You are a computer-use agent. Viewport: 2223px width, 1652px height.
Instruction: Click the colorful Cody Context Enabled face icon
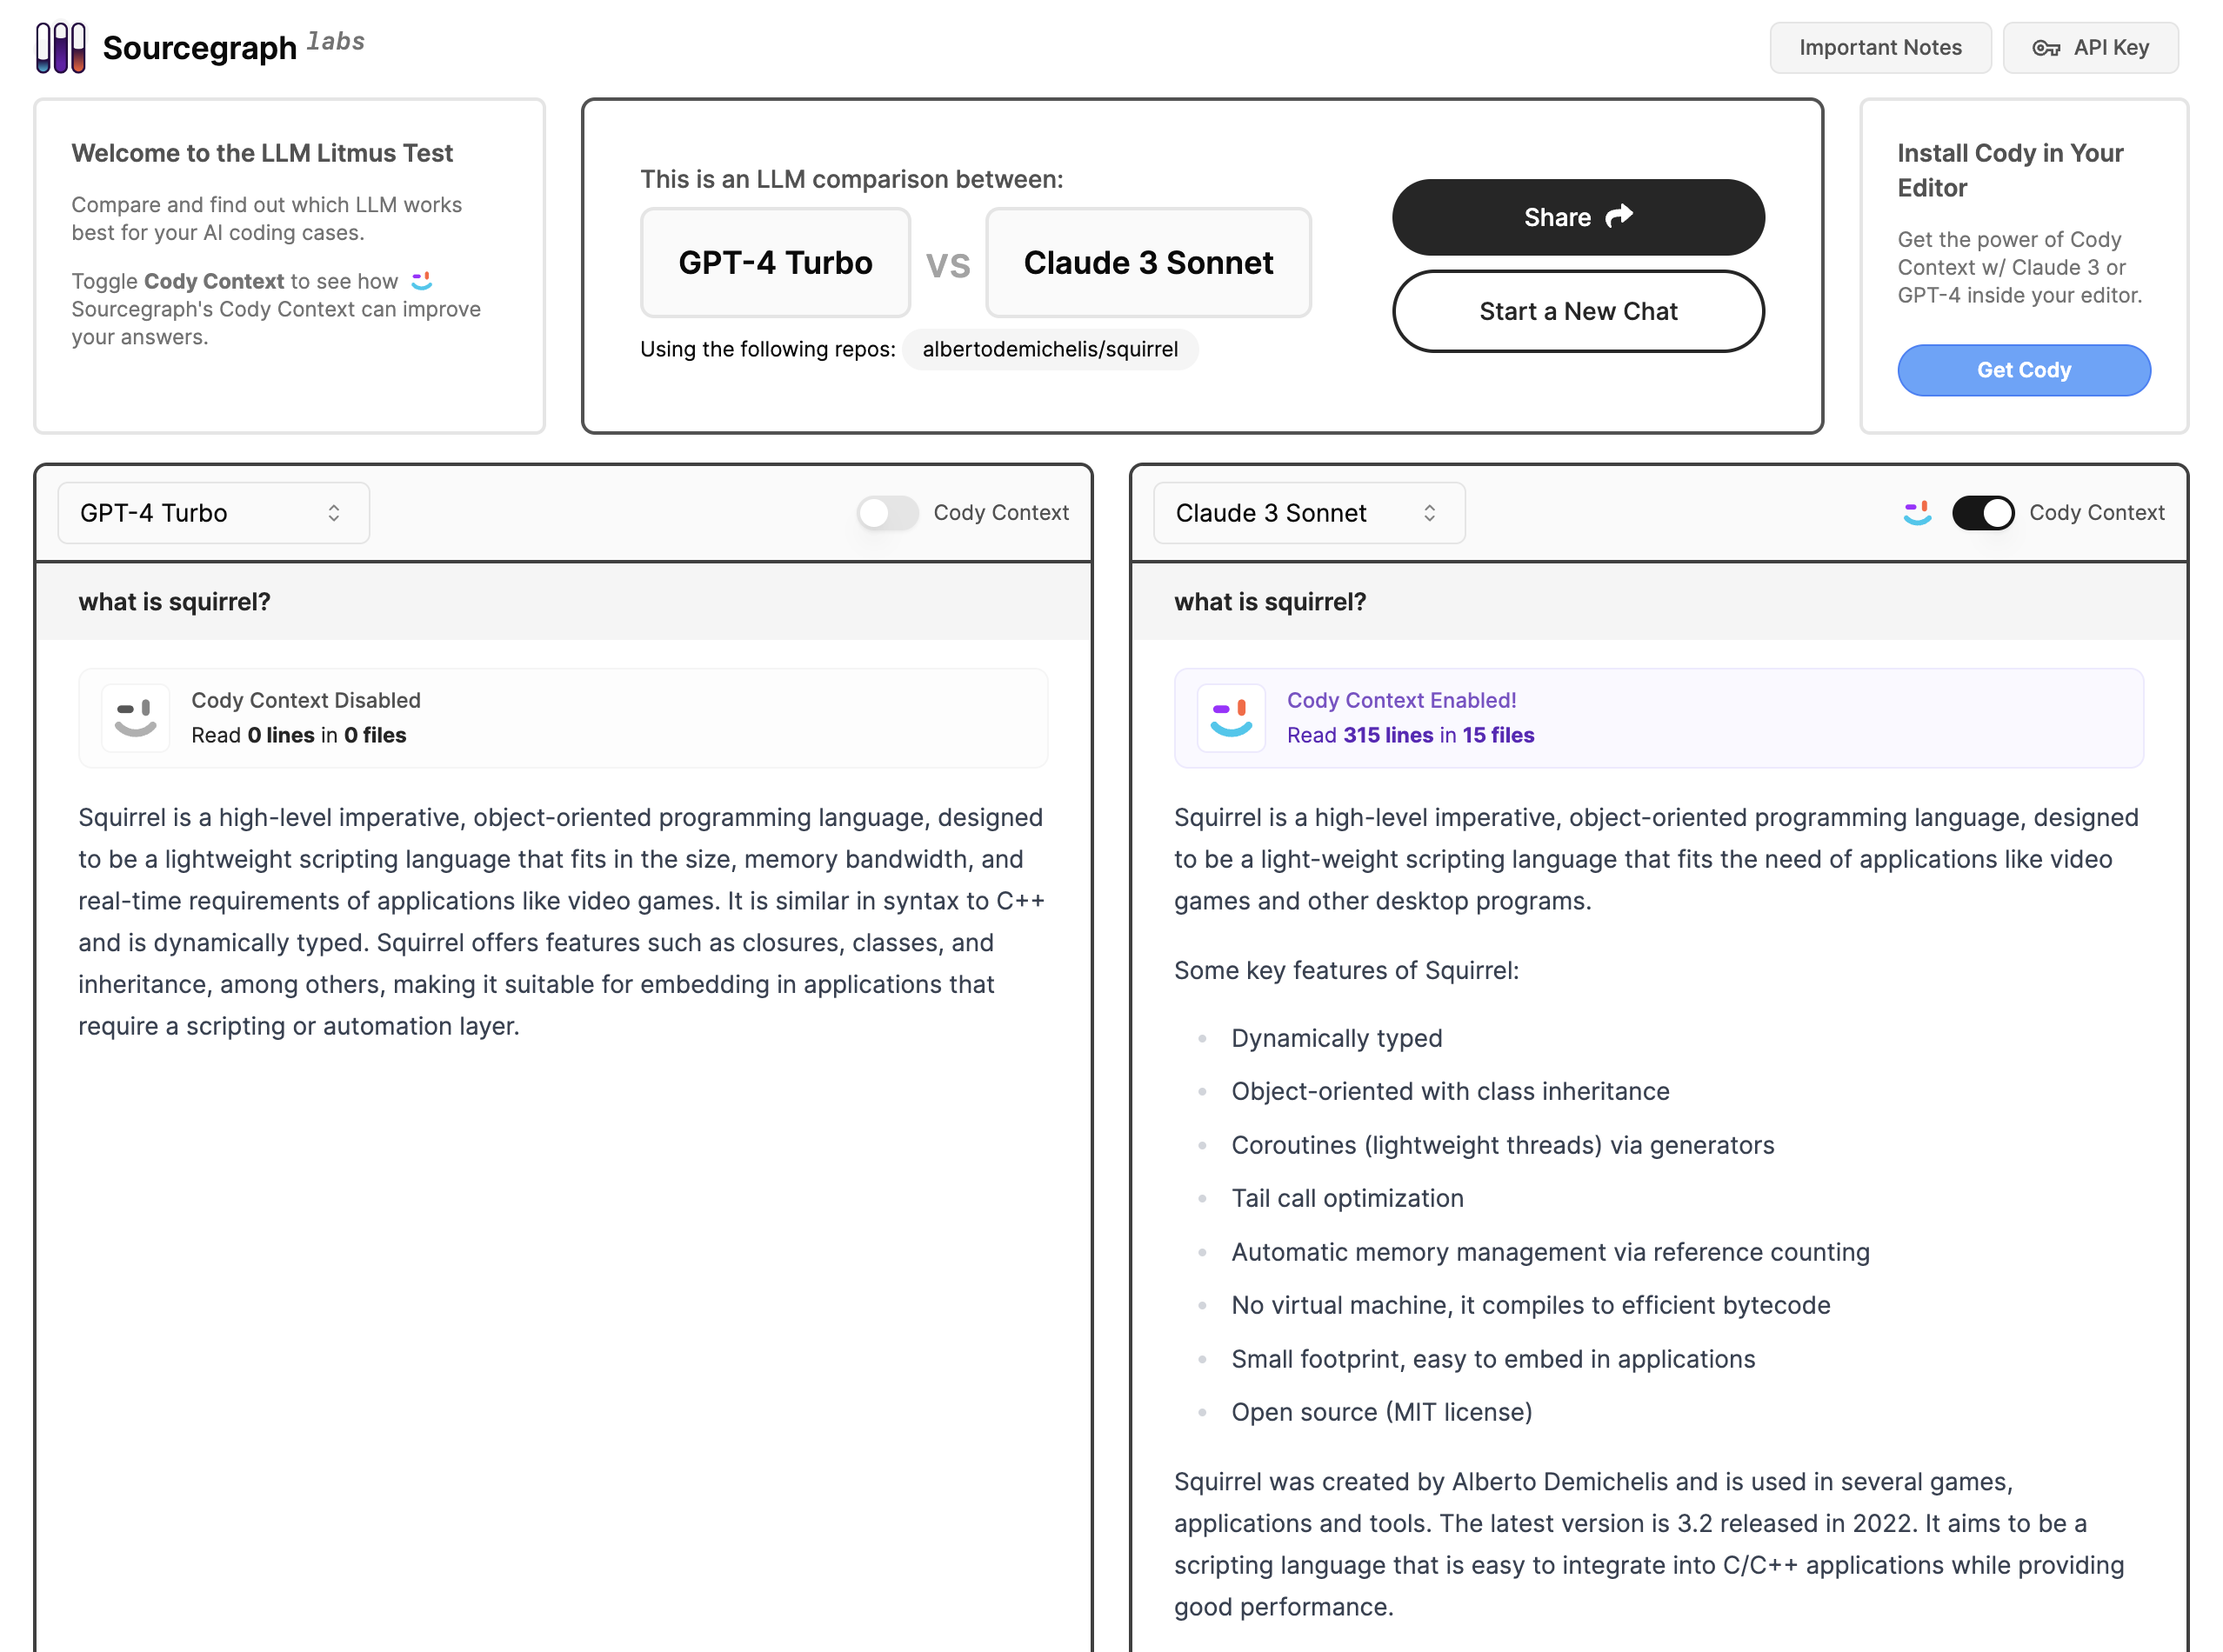coord(1231,718)
